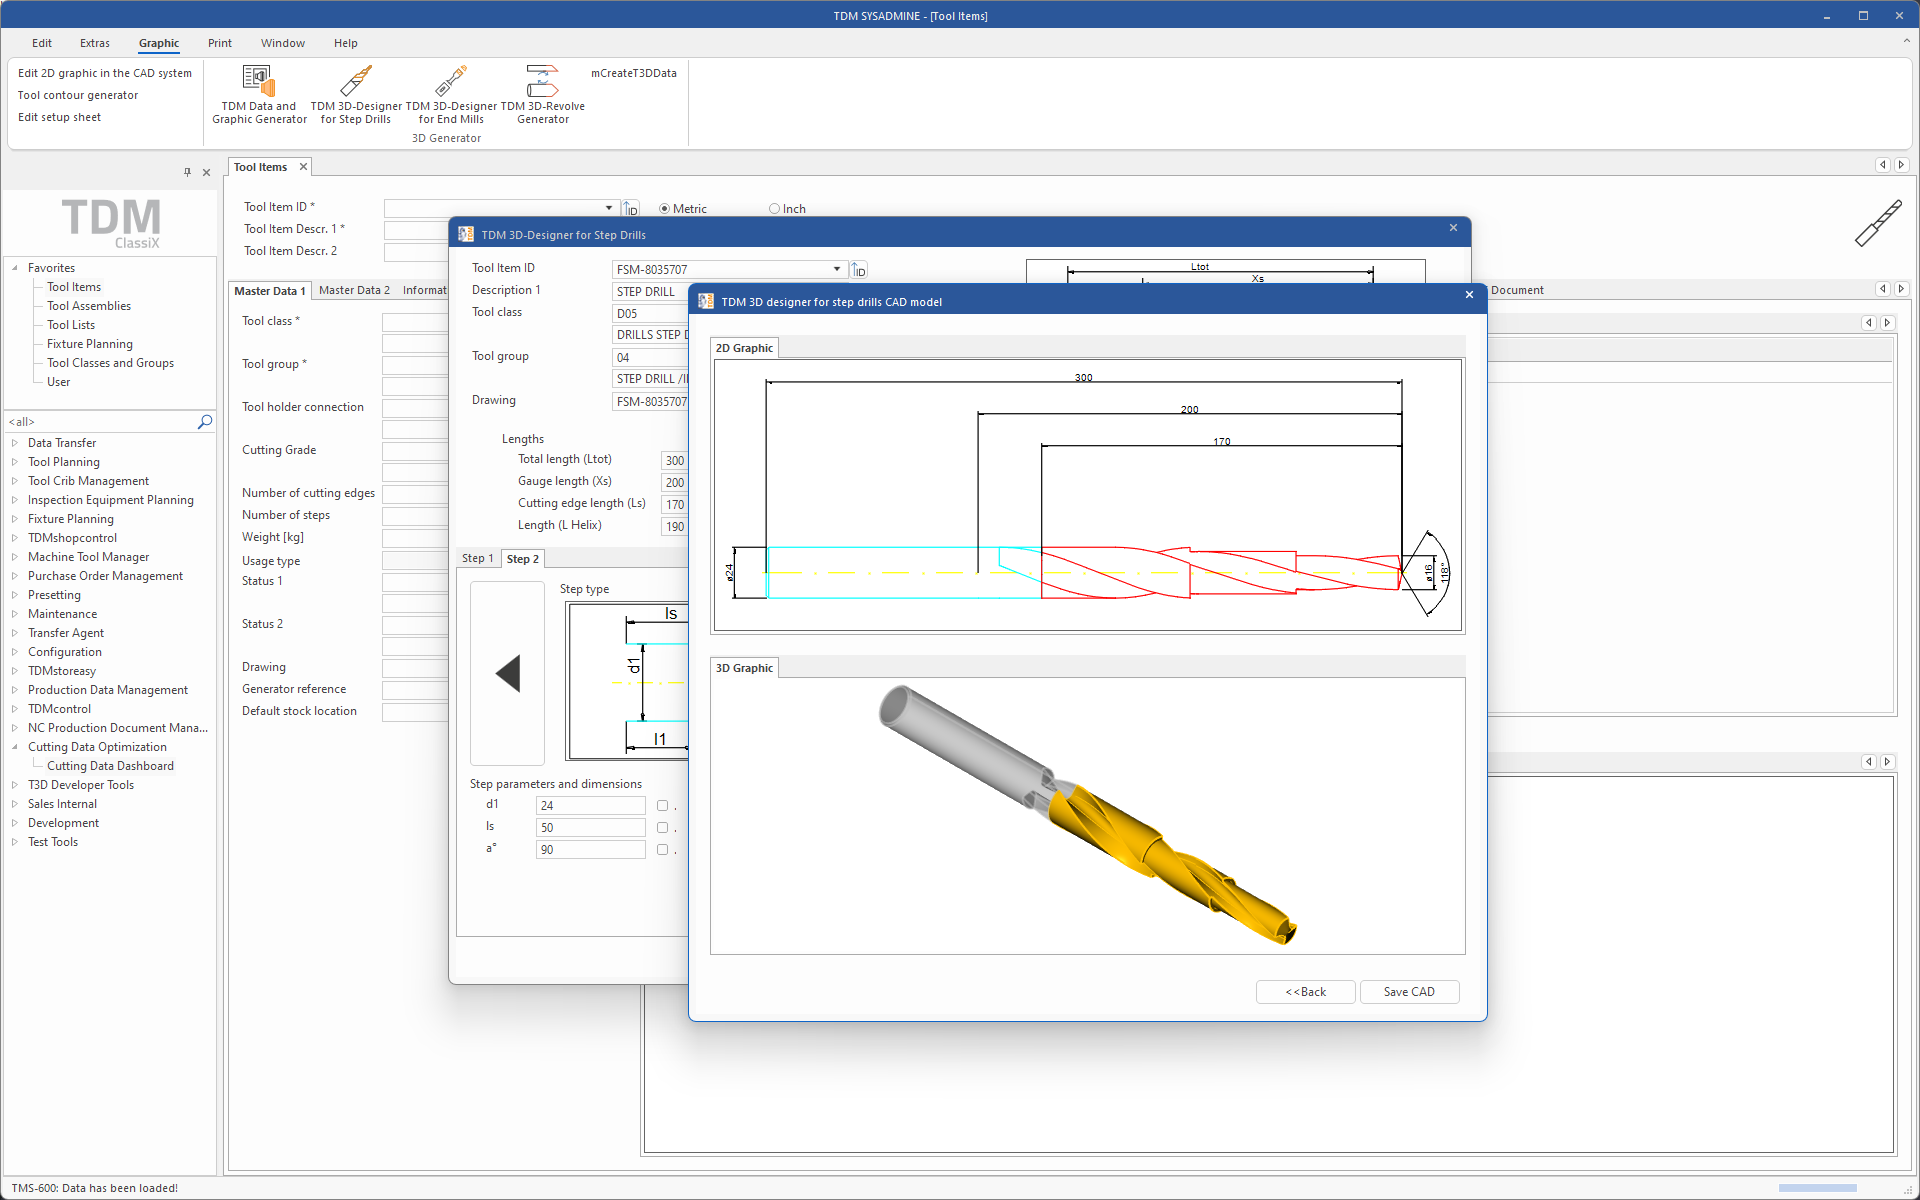This screenshot has height=1200, width=1920.
Task: Open the Print menu
Action: click(x=220, y=43)
